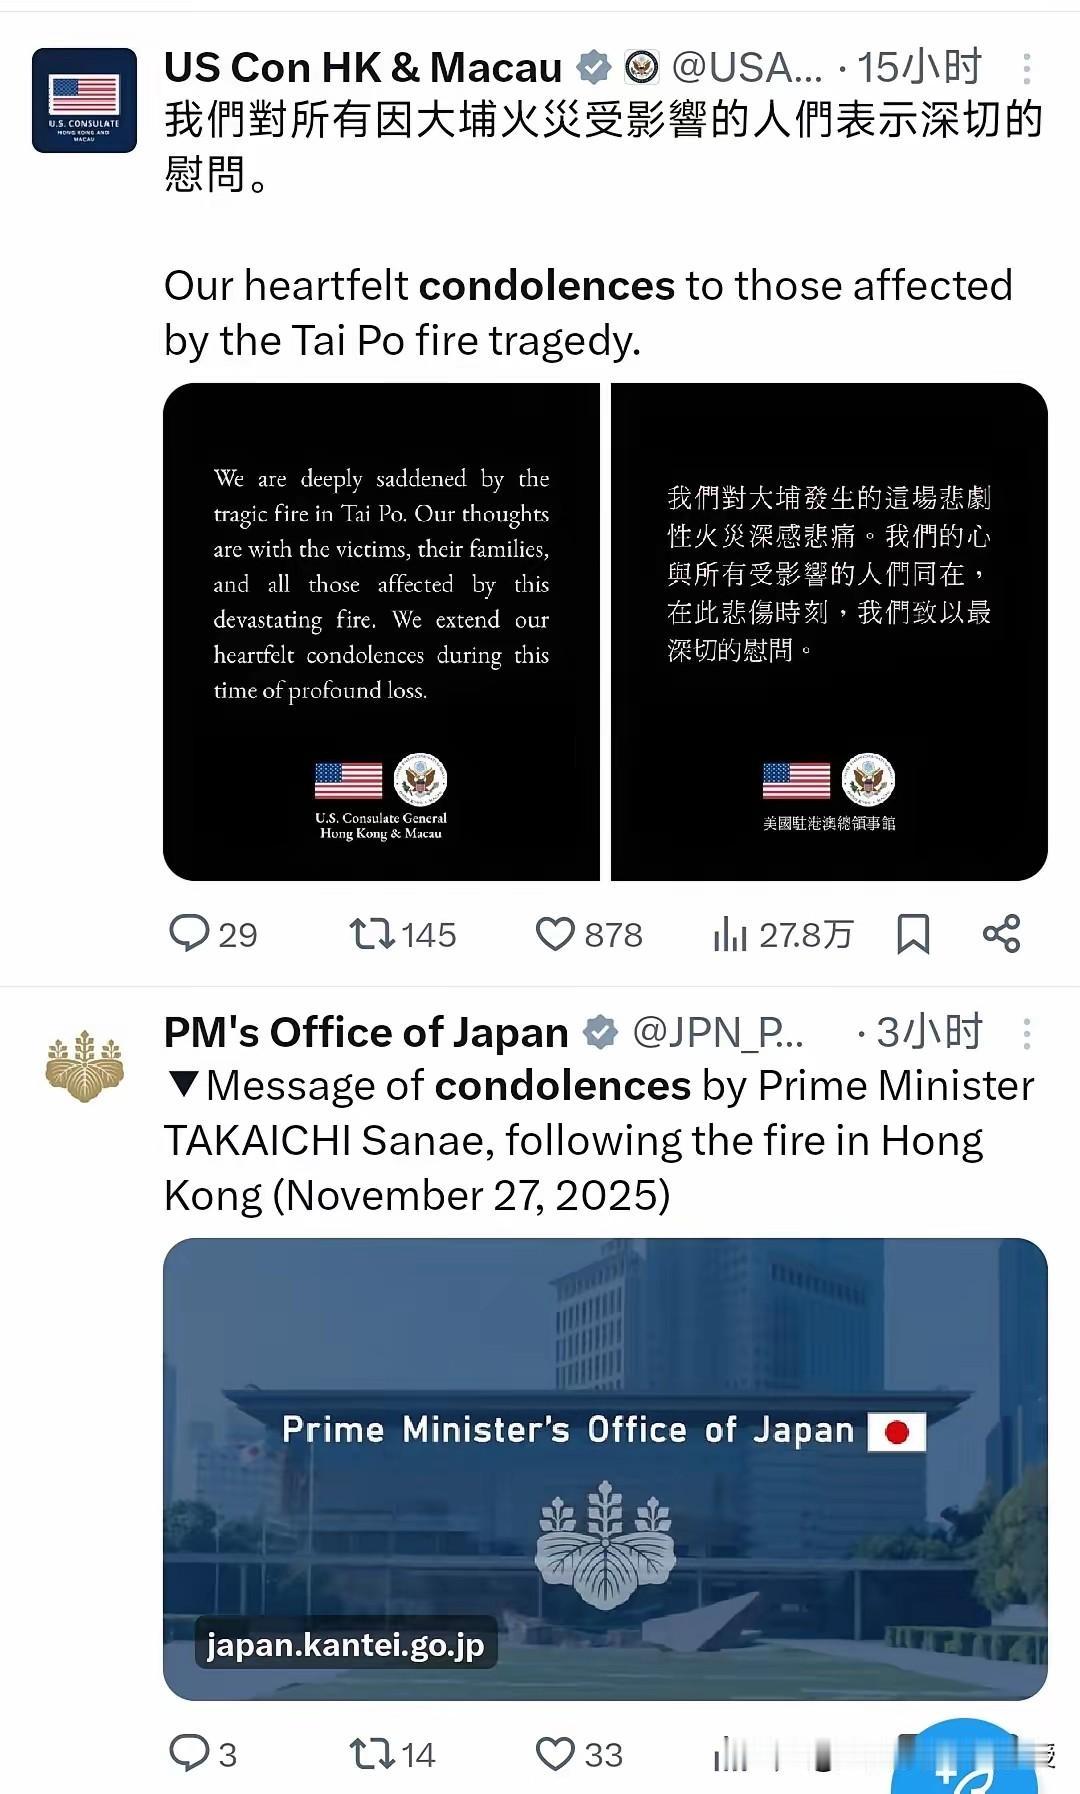Open the English condolence statement image

tap(381, 632)
